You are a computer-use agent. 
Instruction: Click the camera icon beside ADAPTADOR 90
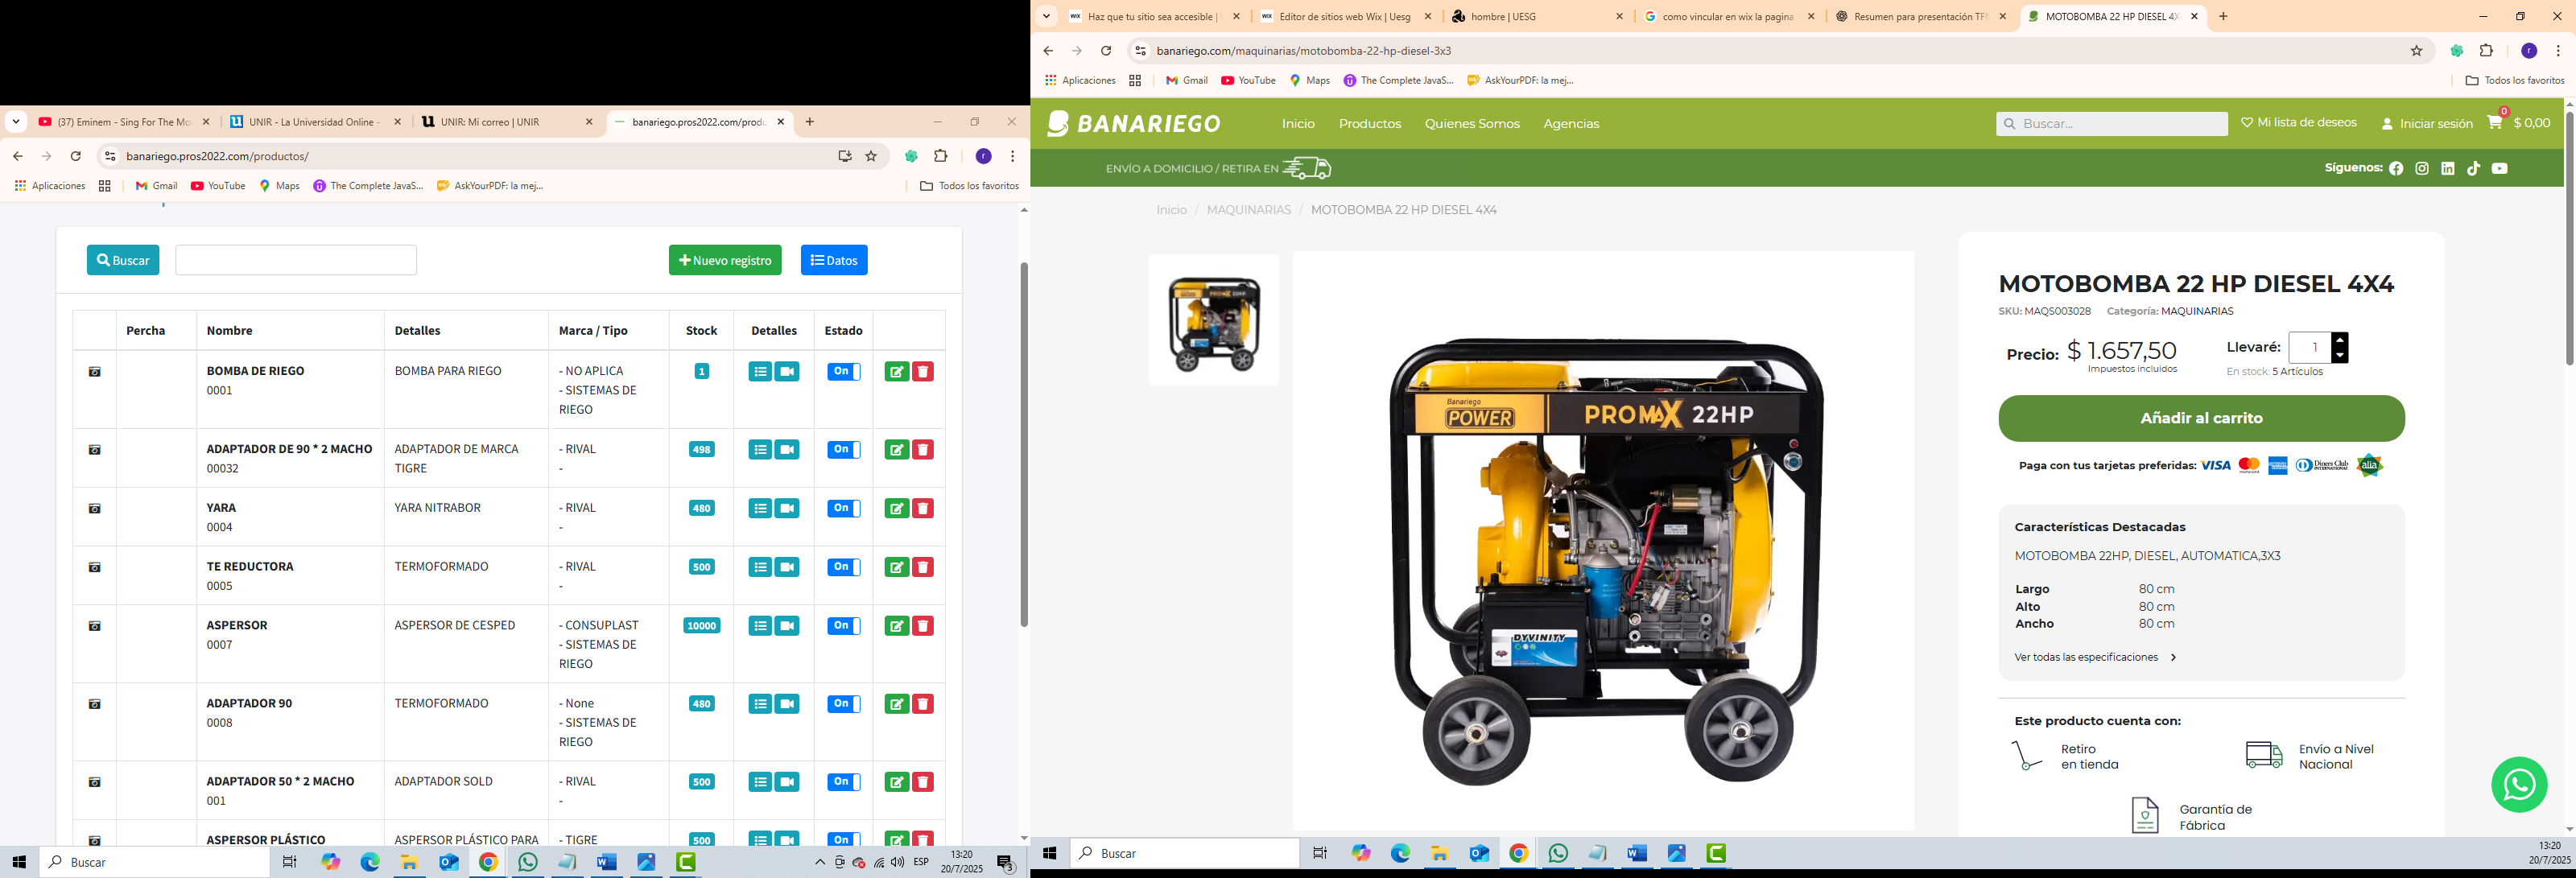tap(95, 704)
